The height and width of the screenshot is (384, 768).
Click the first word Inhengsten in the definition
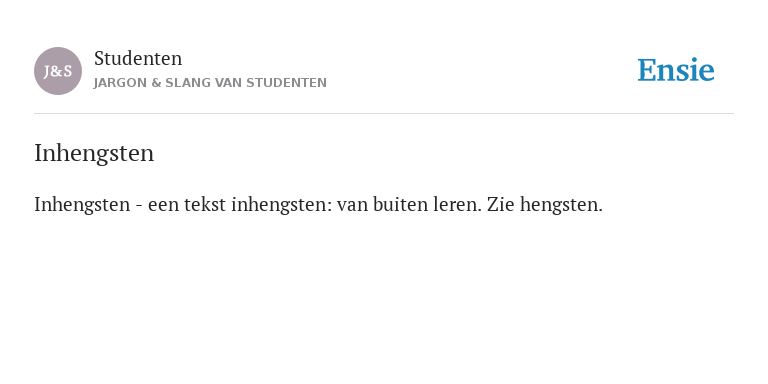[x=82, y=204]
